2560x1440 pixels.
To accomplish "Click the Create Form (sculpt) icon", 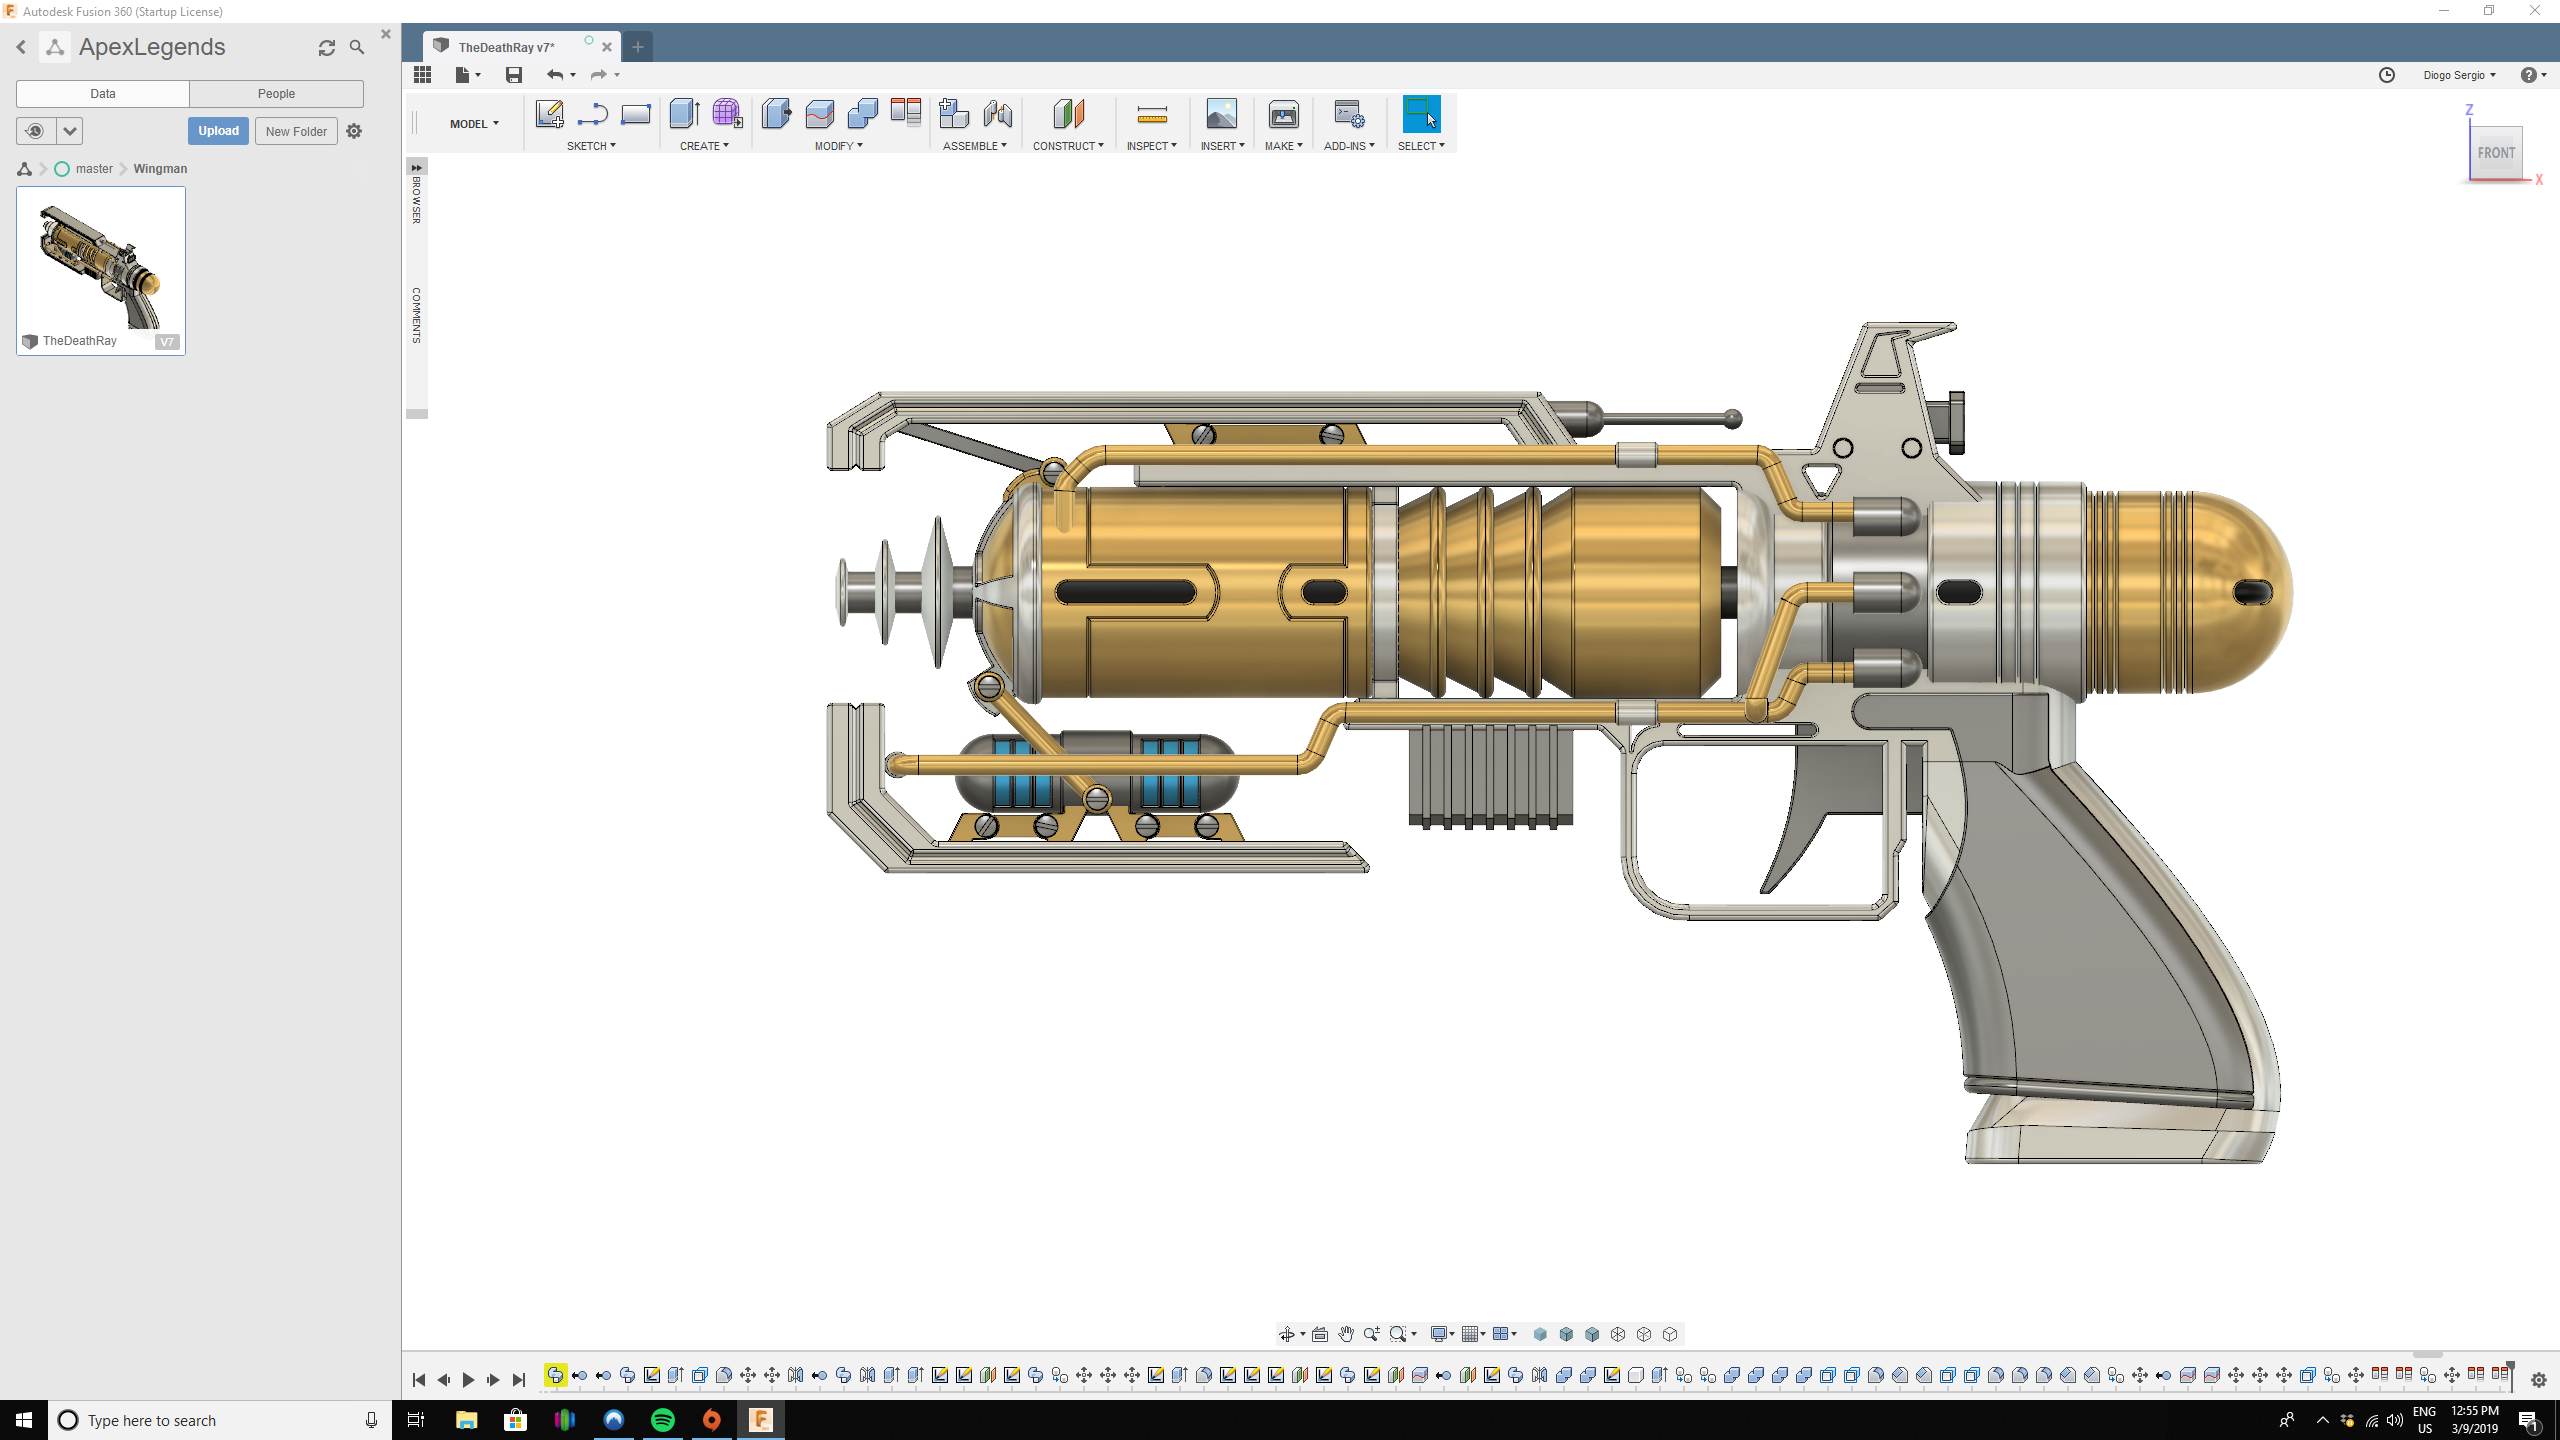I will point(727,114).
